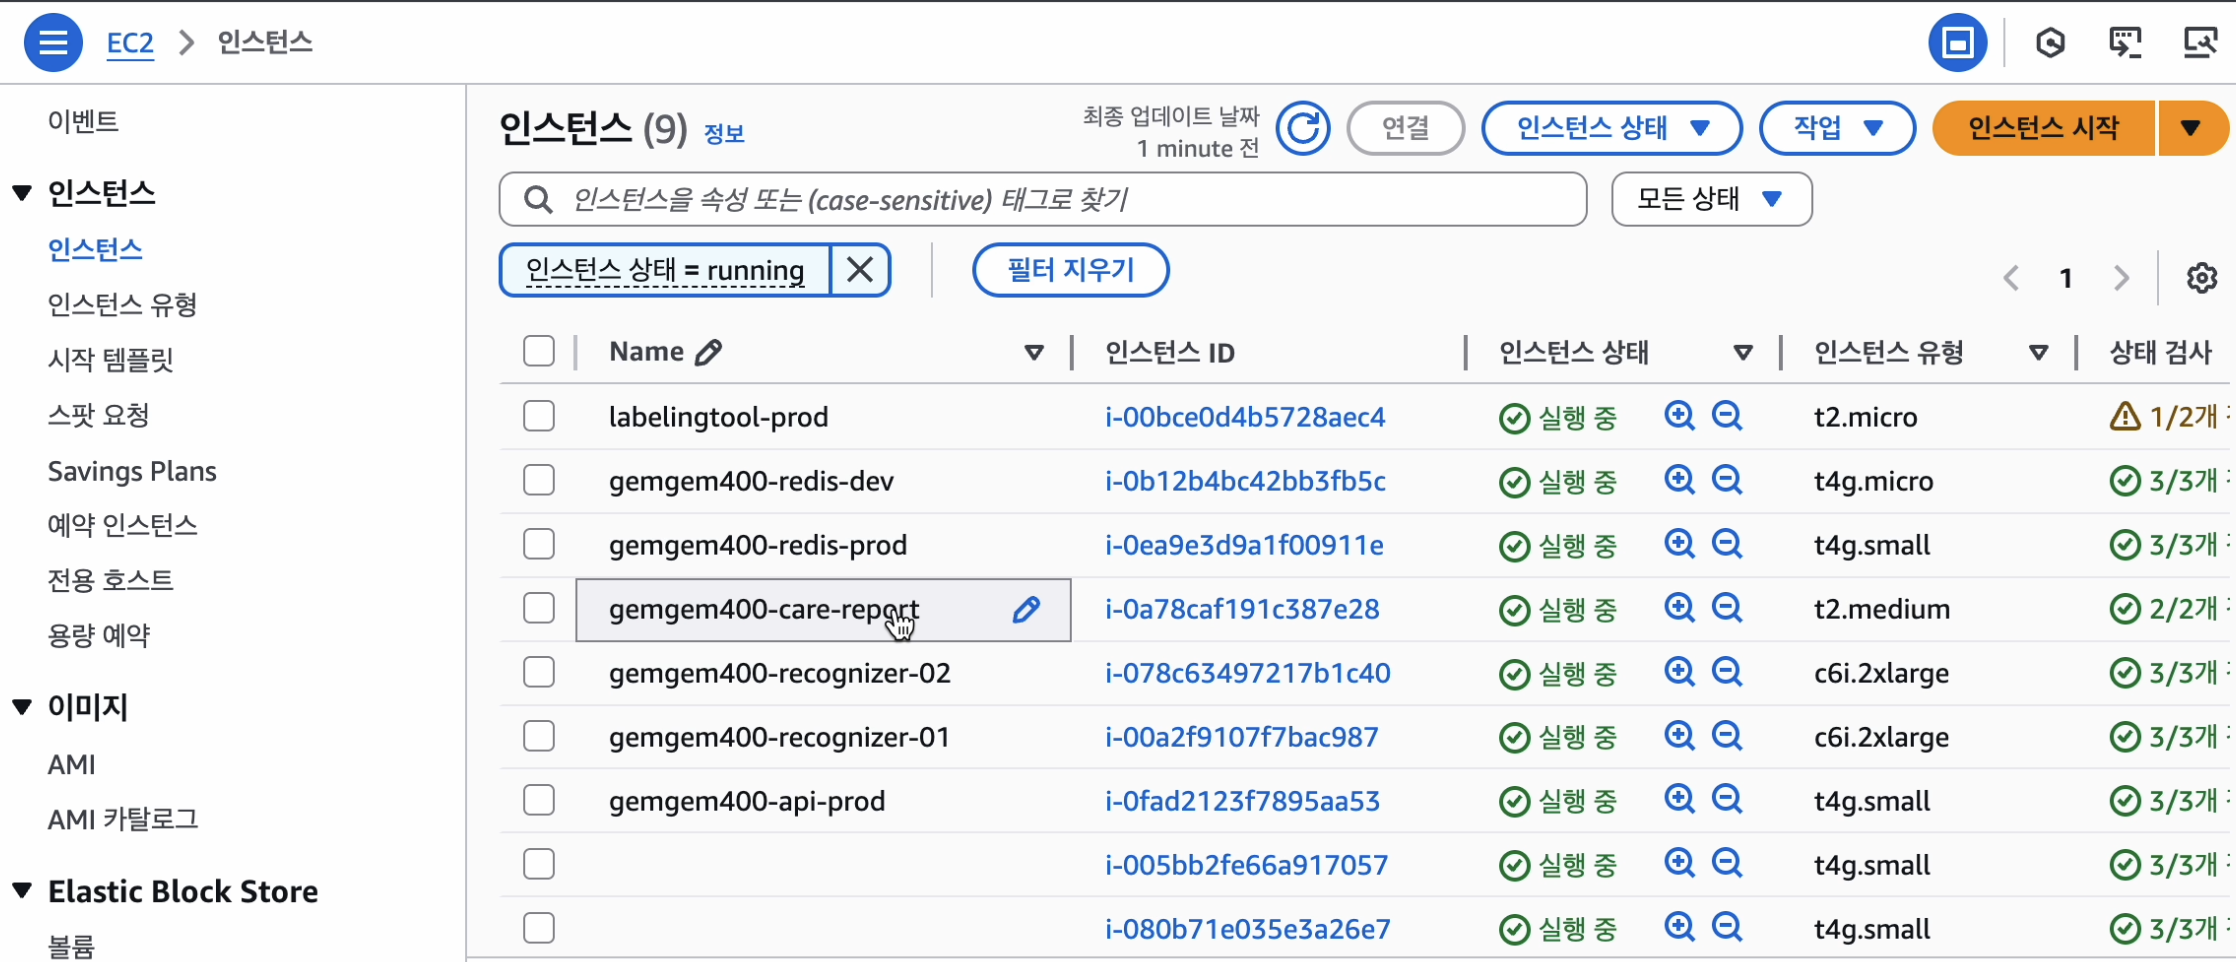Open instance ID link i-078c63497217b1c40

(x=1247, y=673)
